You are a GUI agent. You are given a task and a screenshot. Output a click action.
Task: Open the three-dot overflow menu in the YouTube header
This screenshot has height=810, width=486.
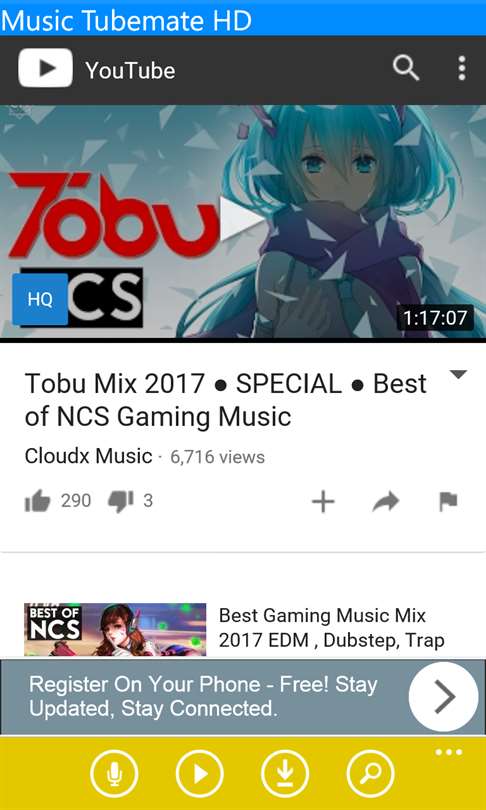(x=461, y=69)
